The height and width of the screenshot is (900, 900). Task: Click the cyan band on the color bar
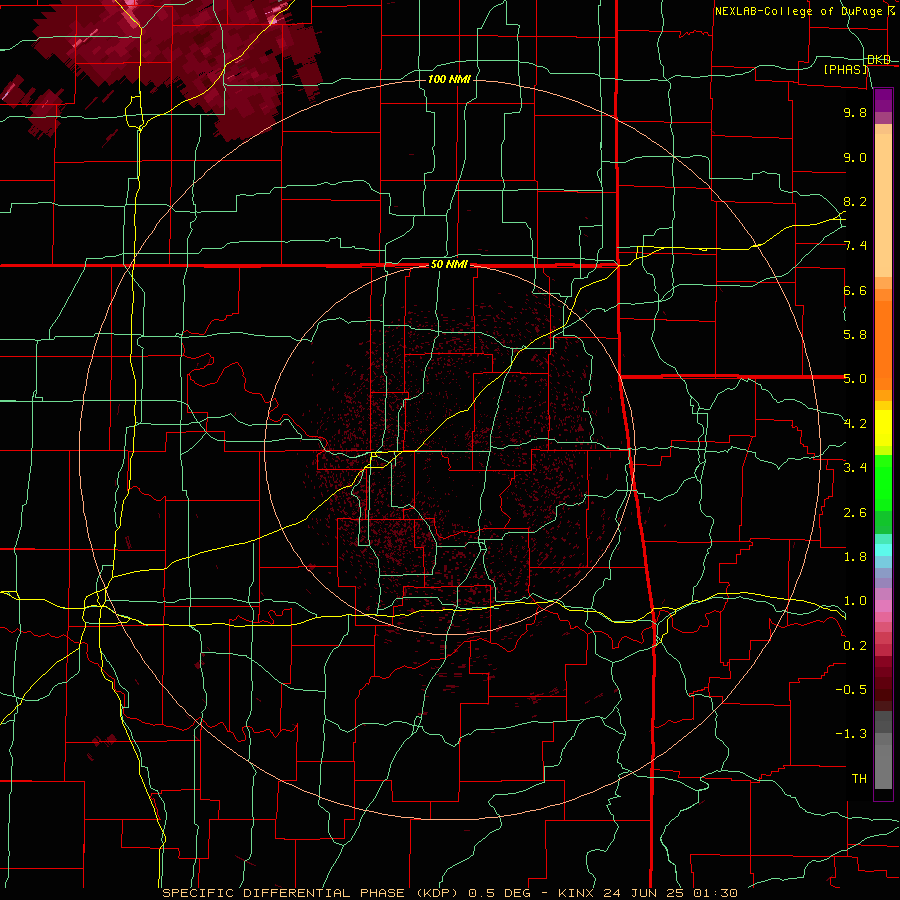[x=883, y=550]
